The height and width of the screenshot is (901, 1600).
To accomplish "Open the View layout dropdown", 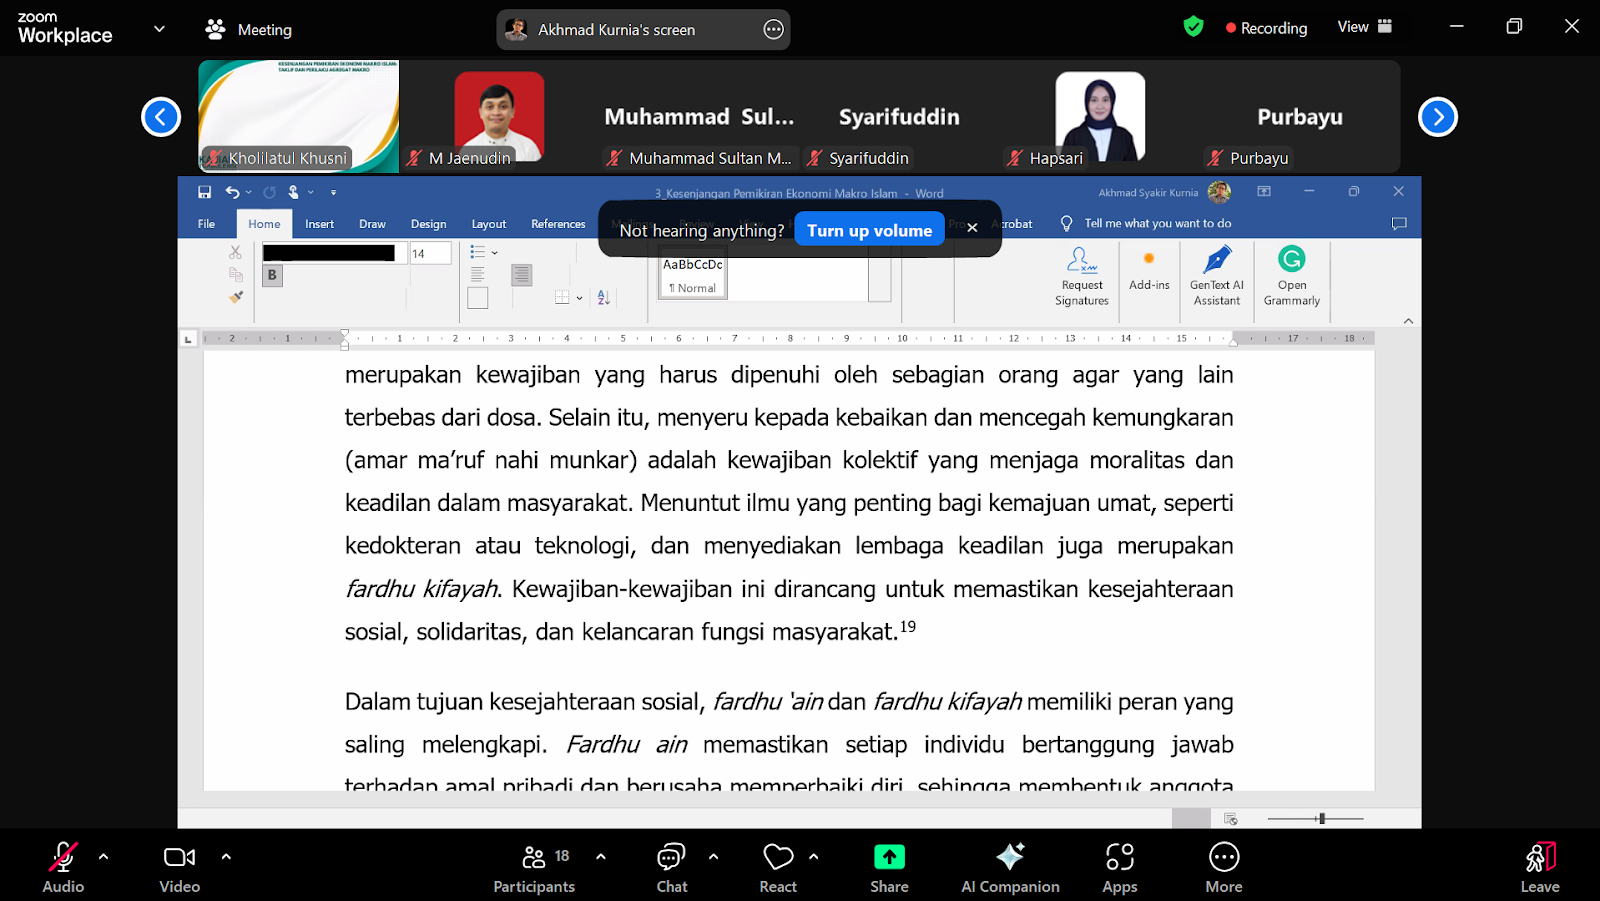I will click(1364, 27).
